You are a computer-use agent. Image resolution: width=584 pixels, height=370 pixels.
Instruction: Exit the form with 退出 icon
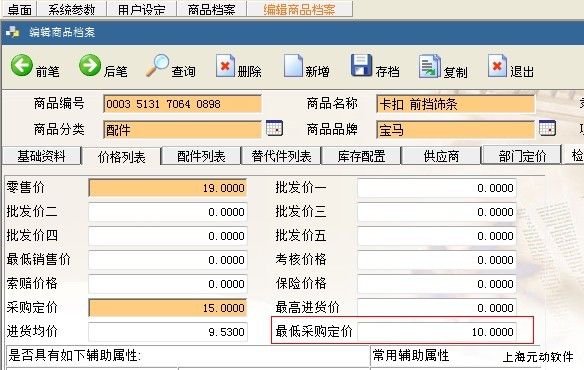(x=497, y=66)
